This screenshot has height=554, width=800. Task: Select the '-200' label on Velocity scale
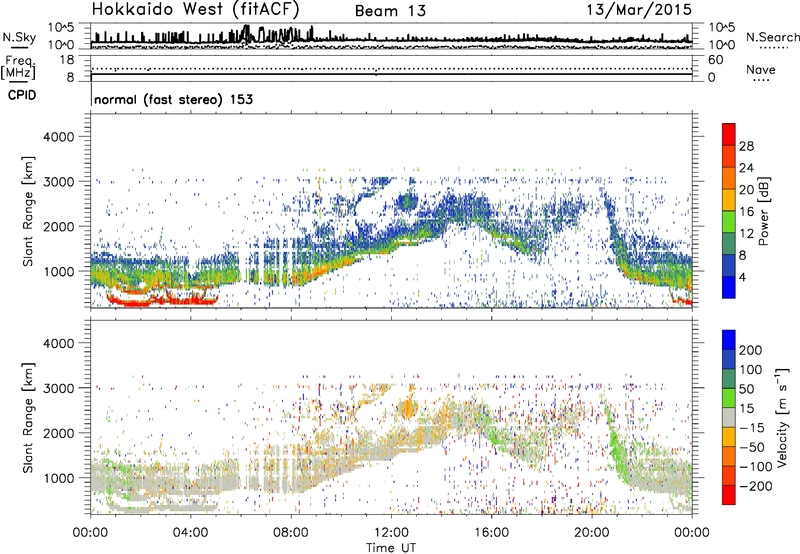(x=755, y=486)
